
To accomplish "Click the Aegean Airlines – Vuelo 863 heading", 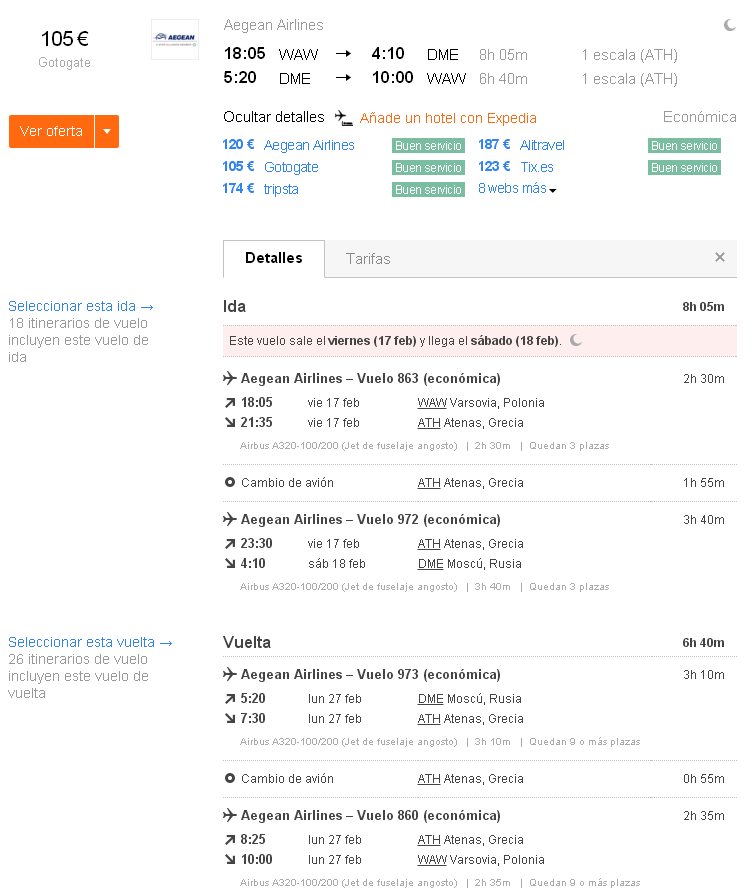I will tap(371, 378).
